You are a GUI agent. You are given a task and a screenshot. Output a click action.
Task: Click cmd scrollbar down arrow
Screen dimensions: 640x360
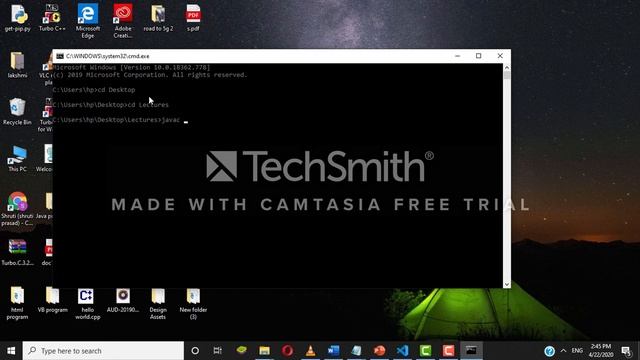[x=507, y=284]
